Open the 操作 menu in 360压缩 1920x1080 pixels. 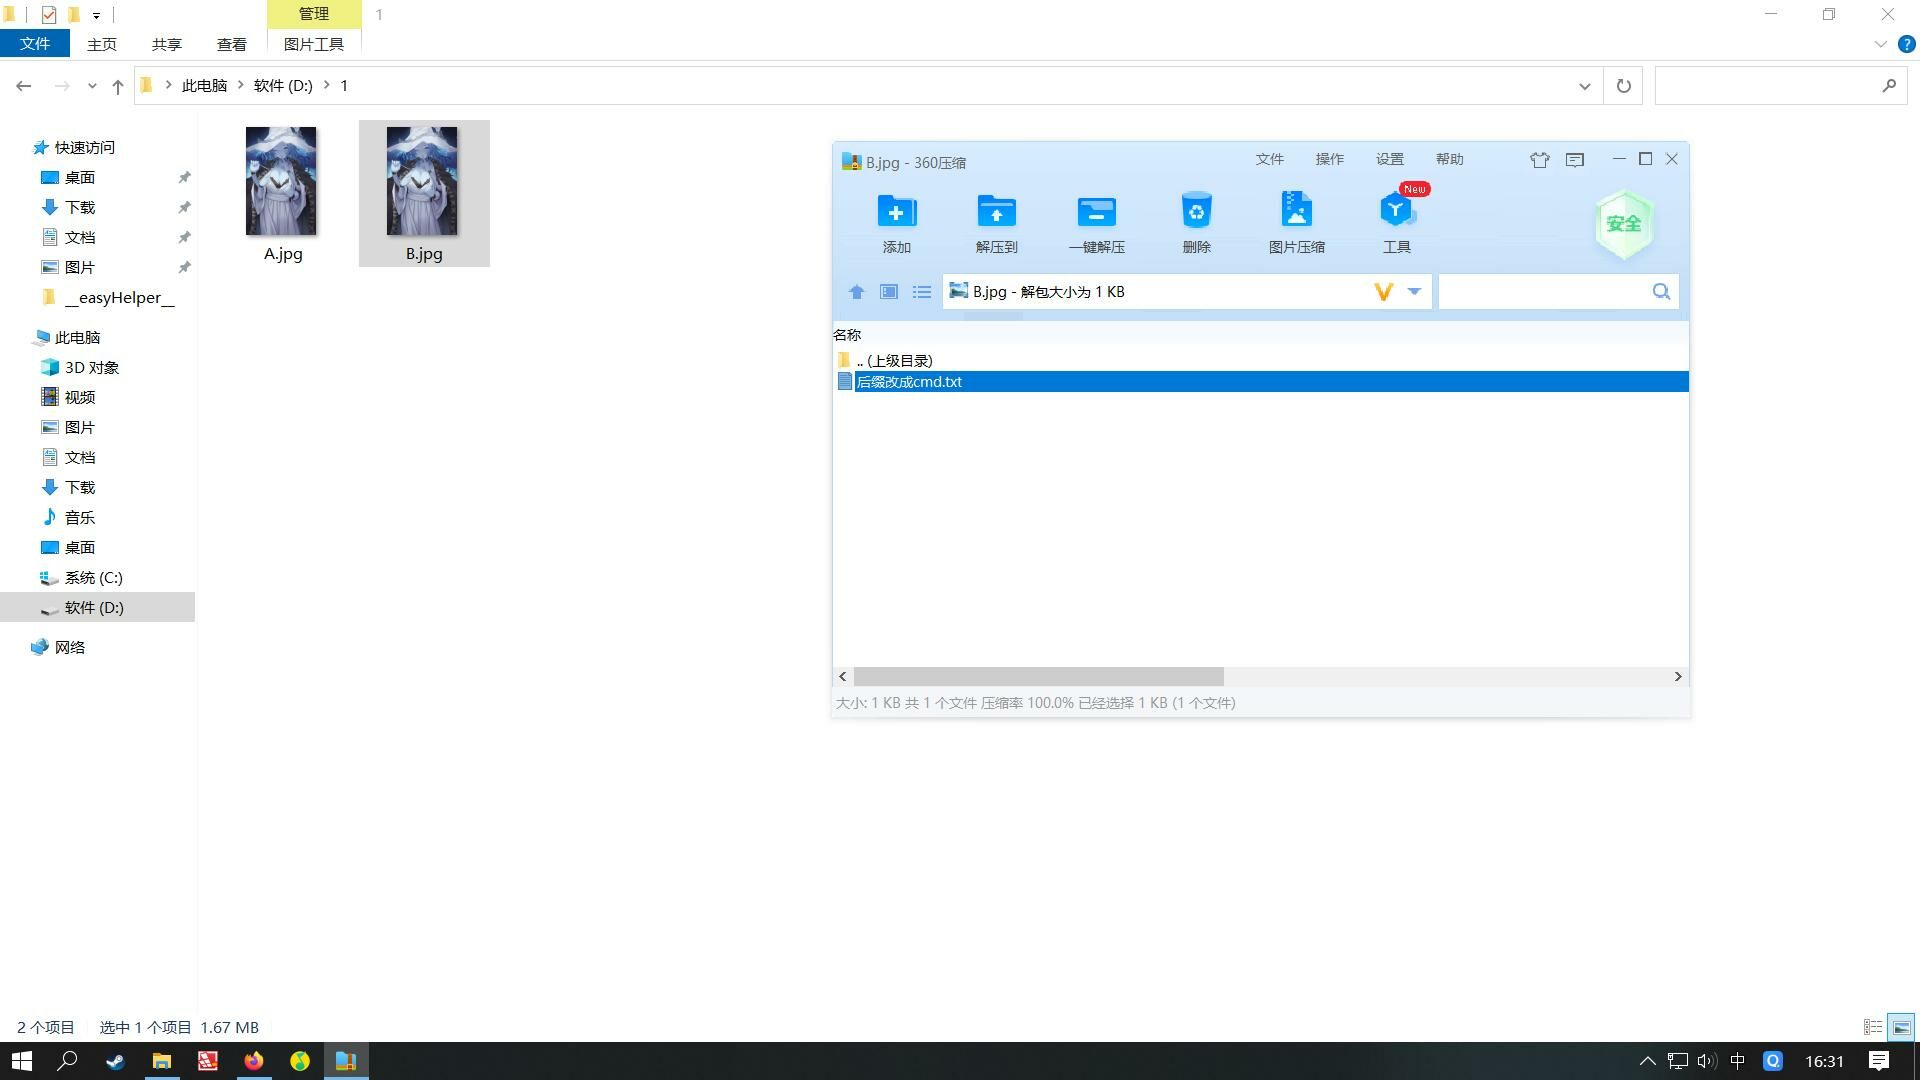[x=1329, y=159]
